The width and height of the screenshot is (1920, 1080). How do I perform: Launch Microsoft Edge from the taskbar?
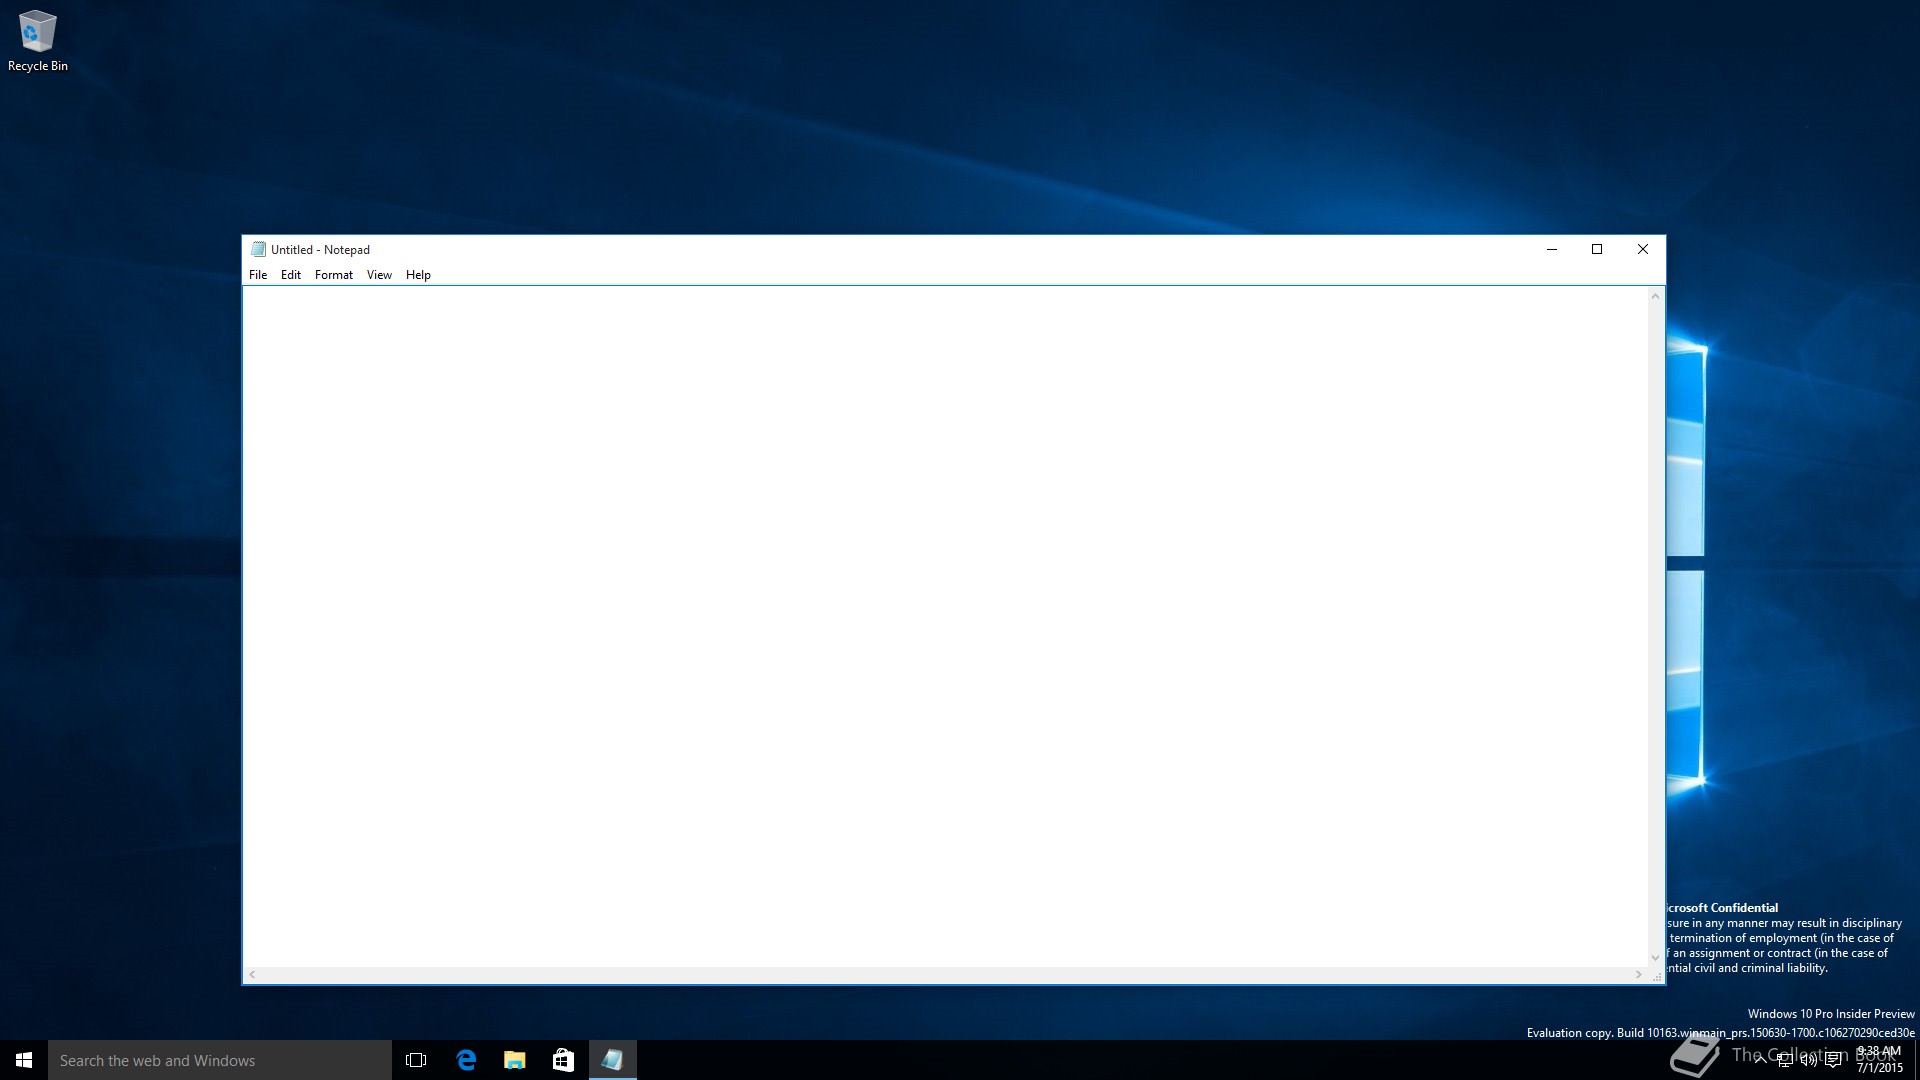466,1060
